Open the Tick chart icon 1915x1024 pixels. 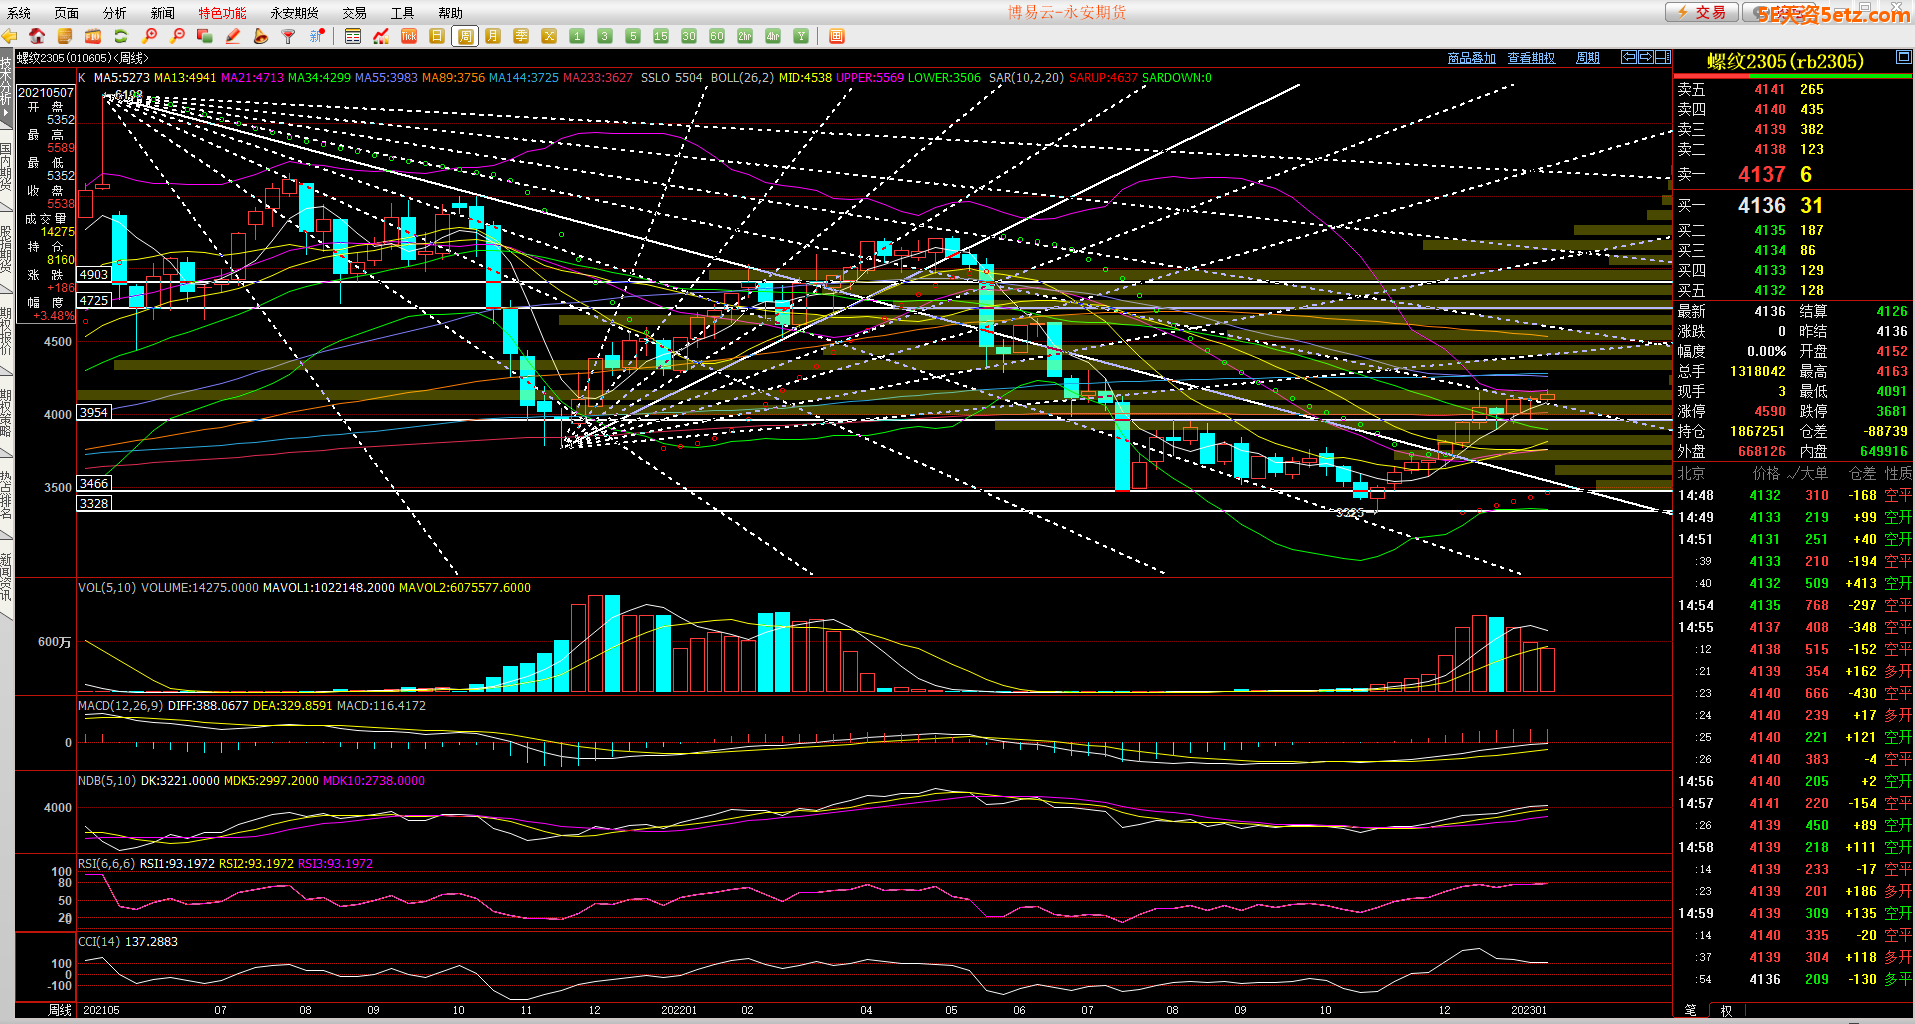coord(409,36)
